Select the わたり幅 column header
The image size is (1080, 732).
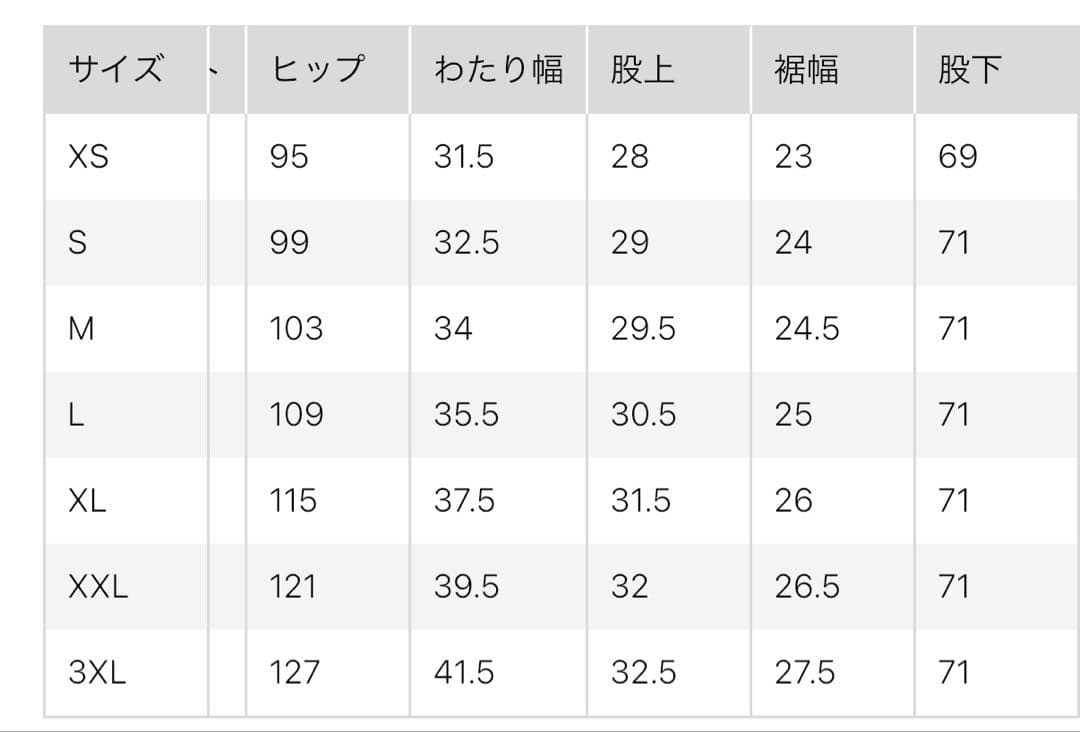pos(498,70)
